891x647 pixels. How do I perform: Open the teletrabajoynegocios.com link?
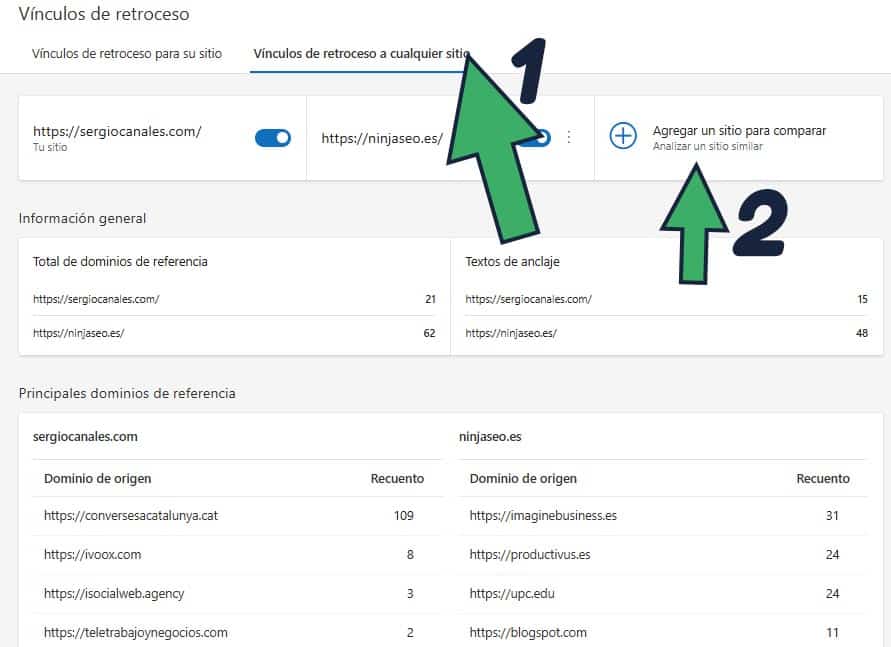[x=135, y=632]
